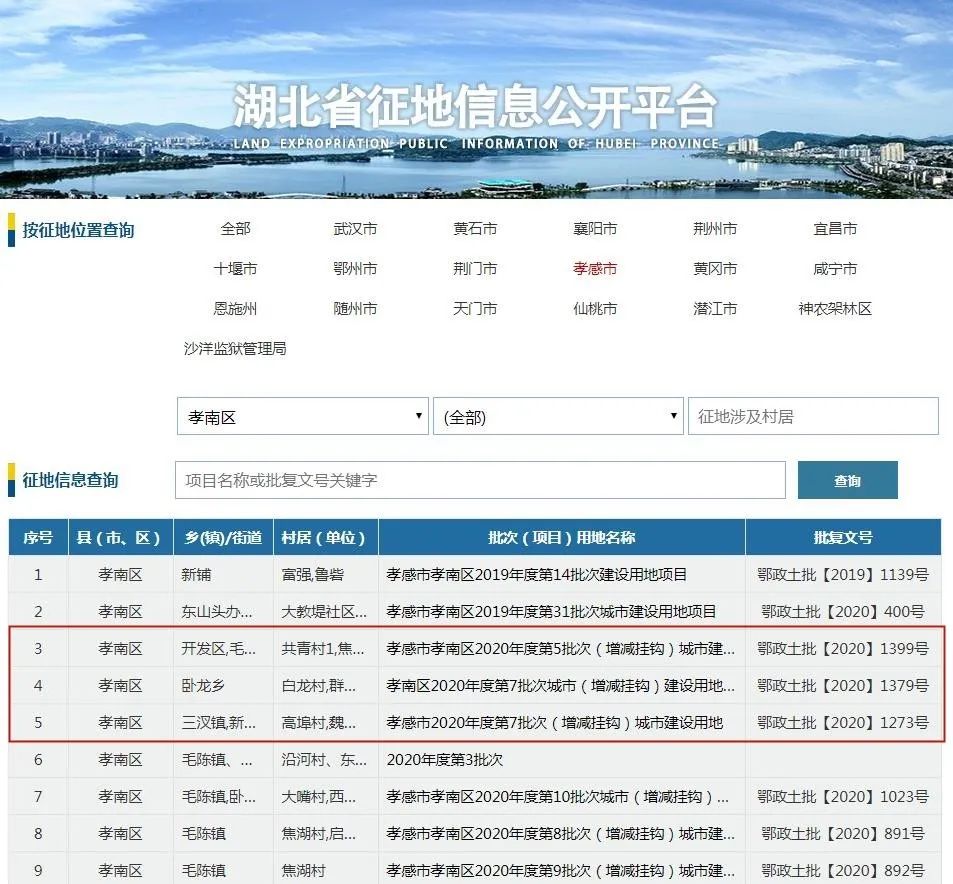Open approval document 鄂政土批【2019】1139号

(x=843, y=574)
